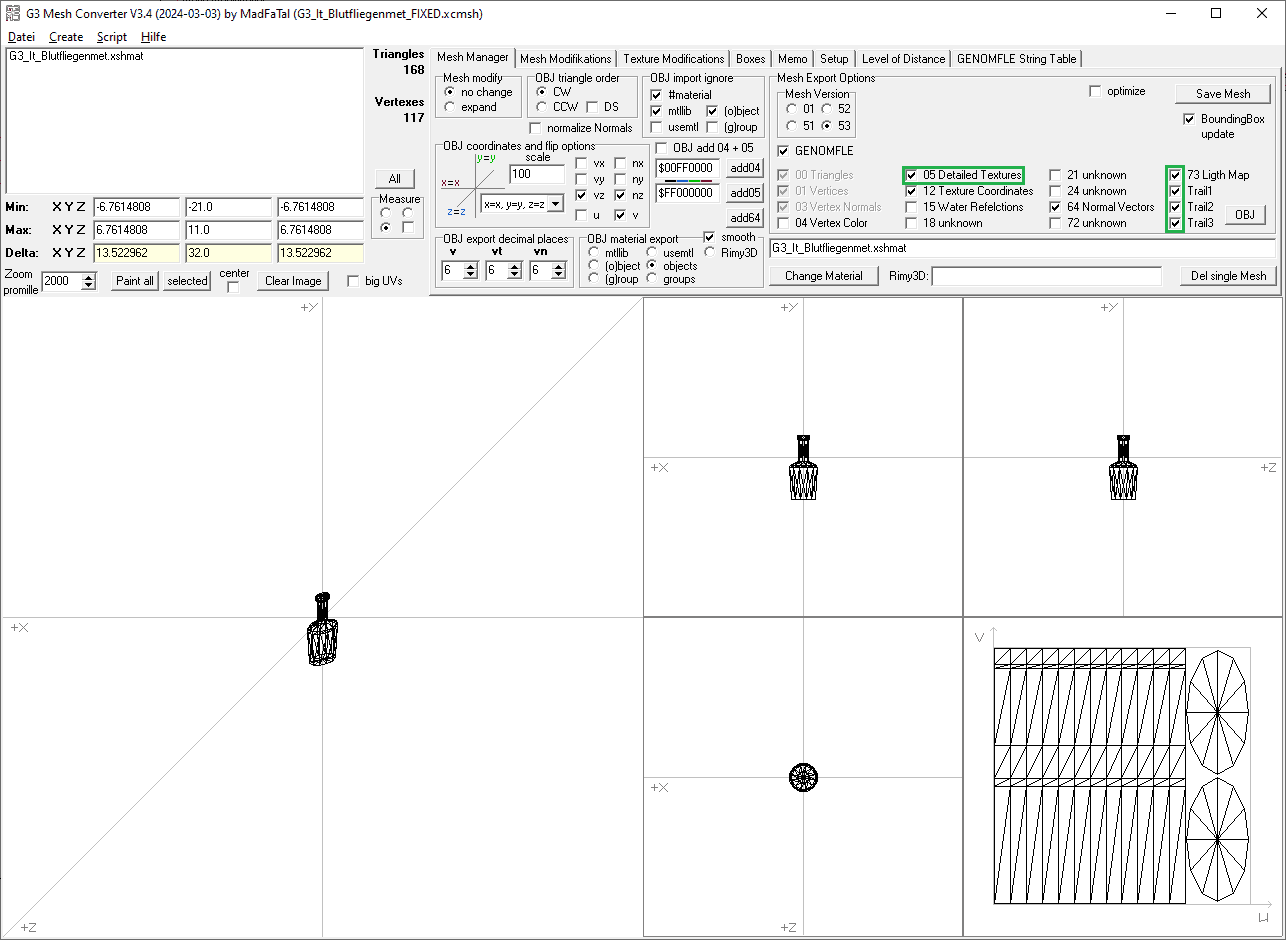Open the Script menu
The width and height of the screenshot is (1286, 940).
111,37
